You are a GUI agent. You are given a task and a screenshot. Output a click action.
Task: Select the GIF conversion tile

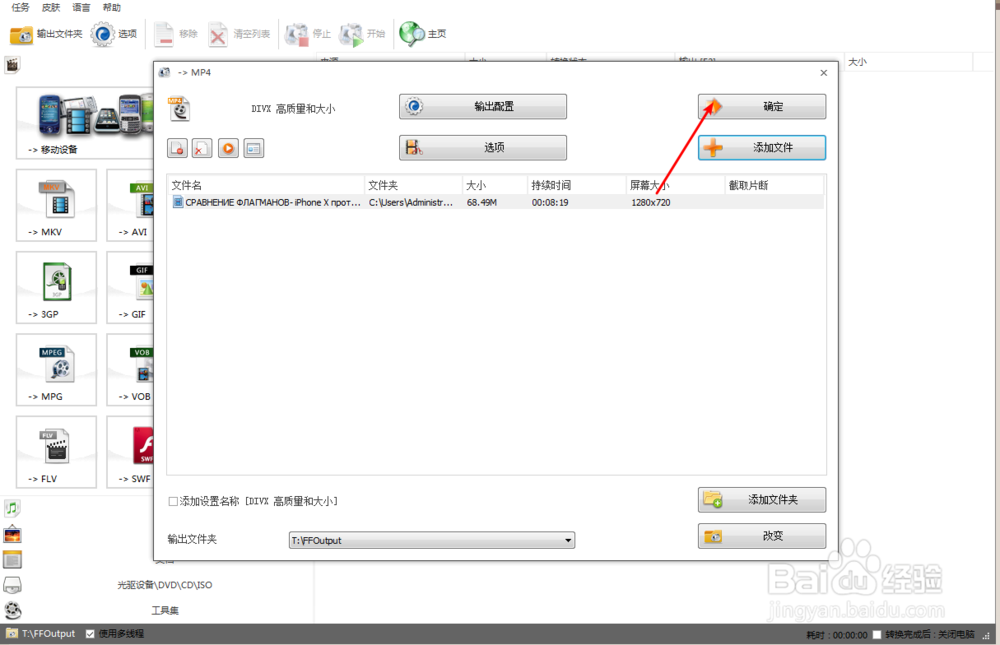click(x=130, y=288)
